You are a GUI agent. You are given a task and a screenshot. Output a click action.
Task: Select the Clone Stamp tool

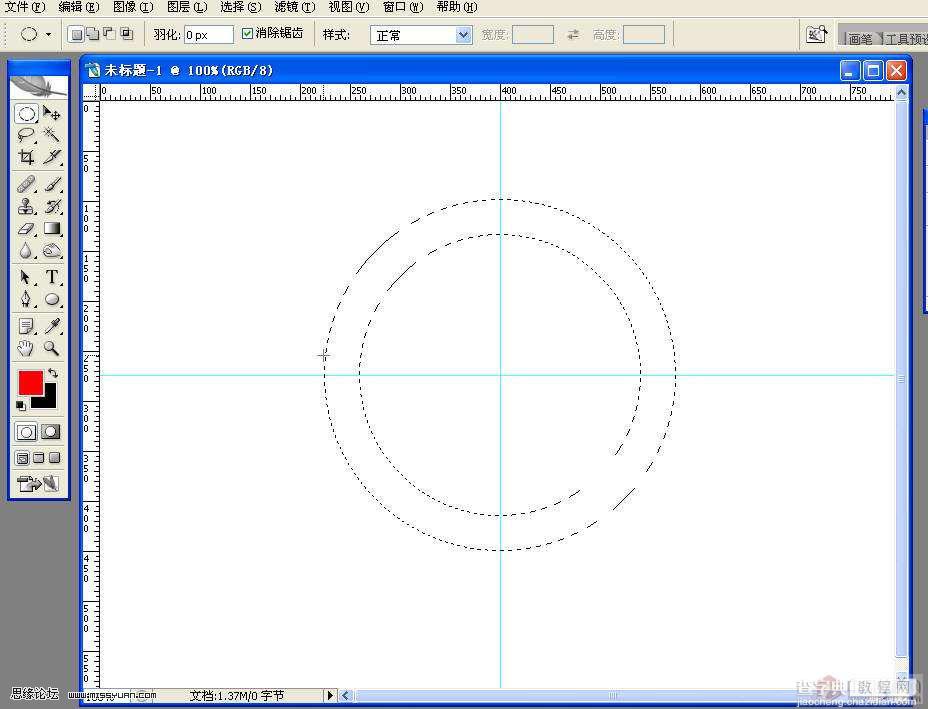click(26, 207)
